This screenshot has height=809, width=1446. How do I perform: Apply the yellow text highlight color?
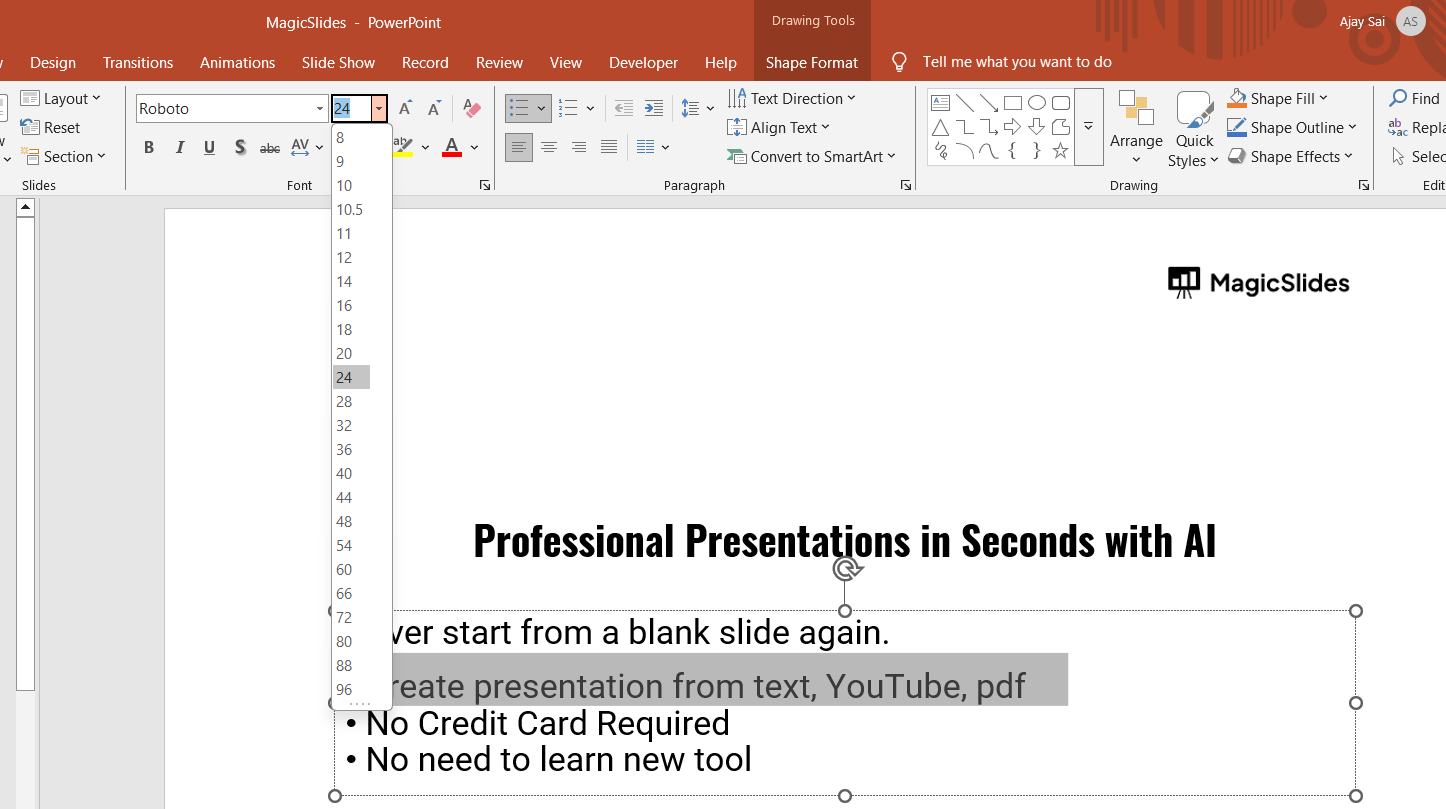(x=403, y=147)
